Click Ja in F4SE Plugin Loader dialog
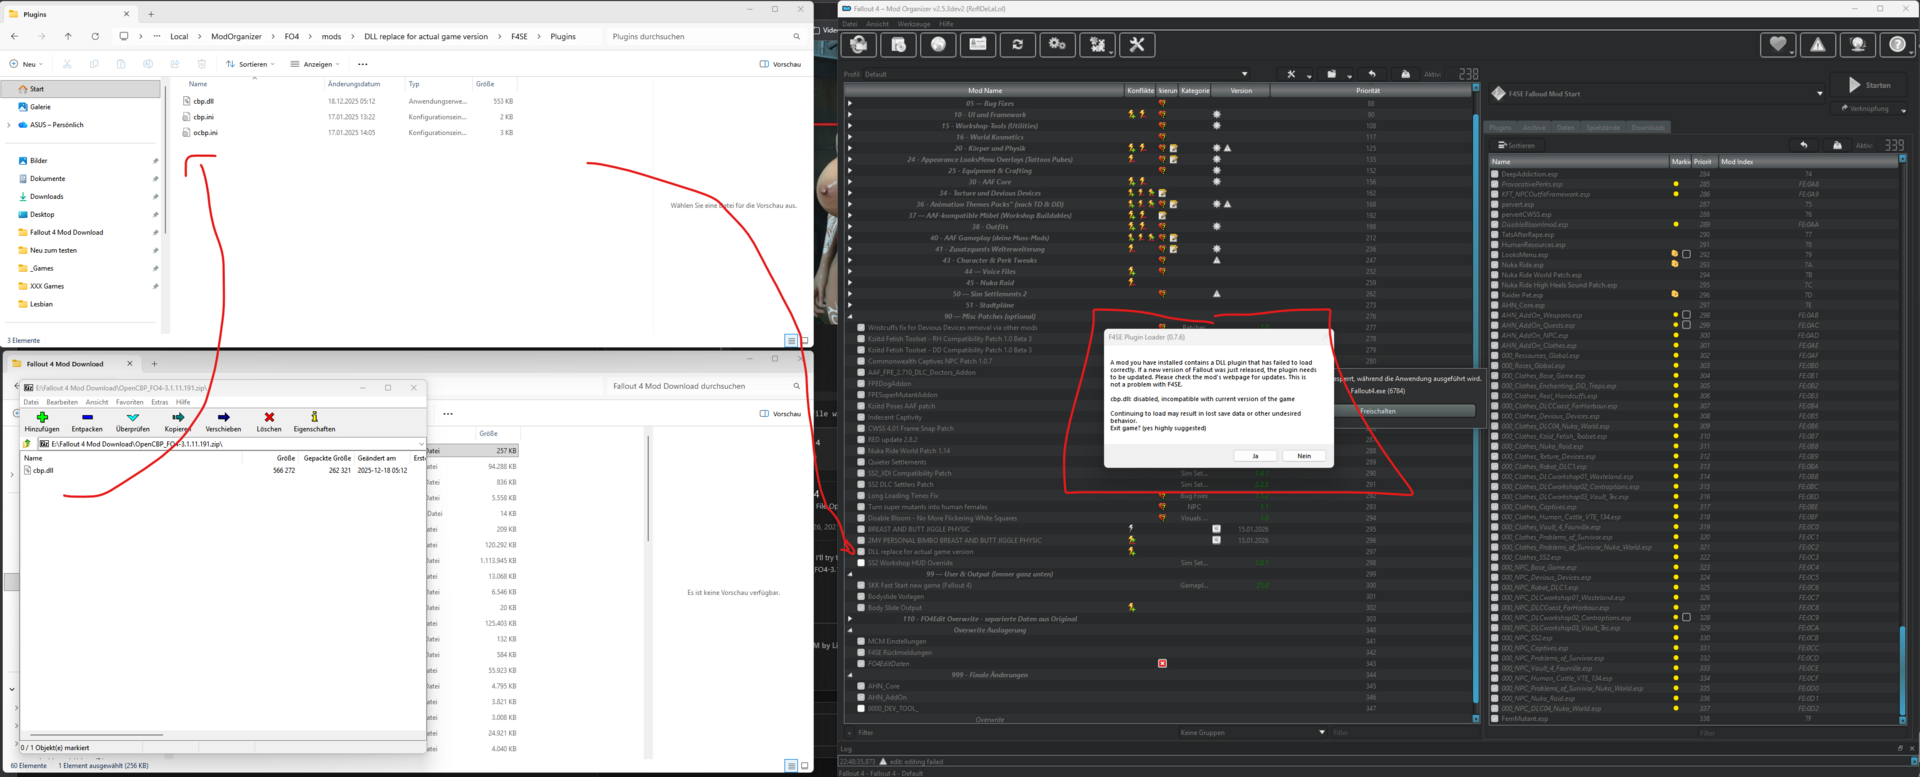This screenshot has height=777, width=1920. (1255, 456)
